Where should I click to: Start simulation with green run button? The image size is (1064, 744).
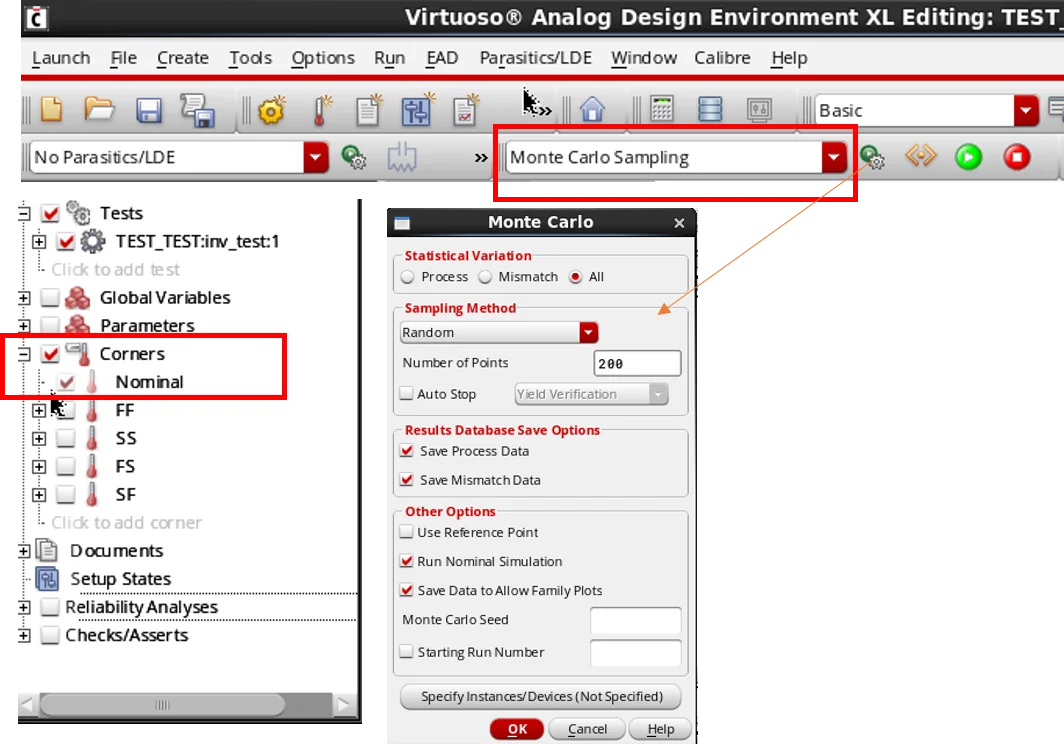pos(968,157)
